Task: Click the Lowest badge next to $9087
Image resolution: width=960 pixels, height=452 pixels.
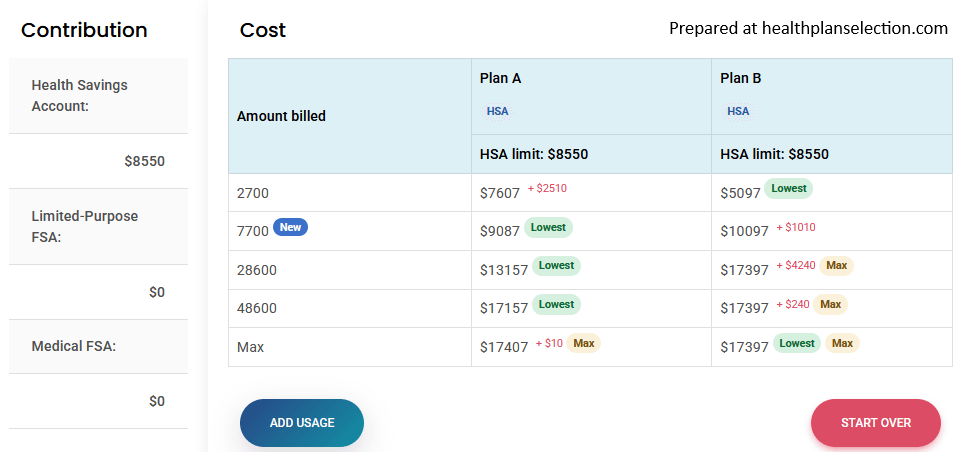Action: click(x=548, y=227)
